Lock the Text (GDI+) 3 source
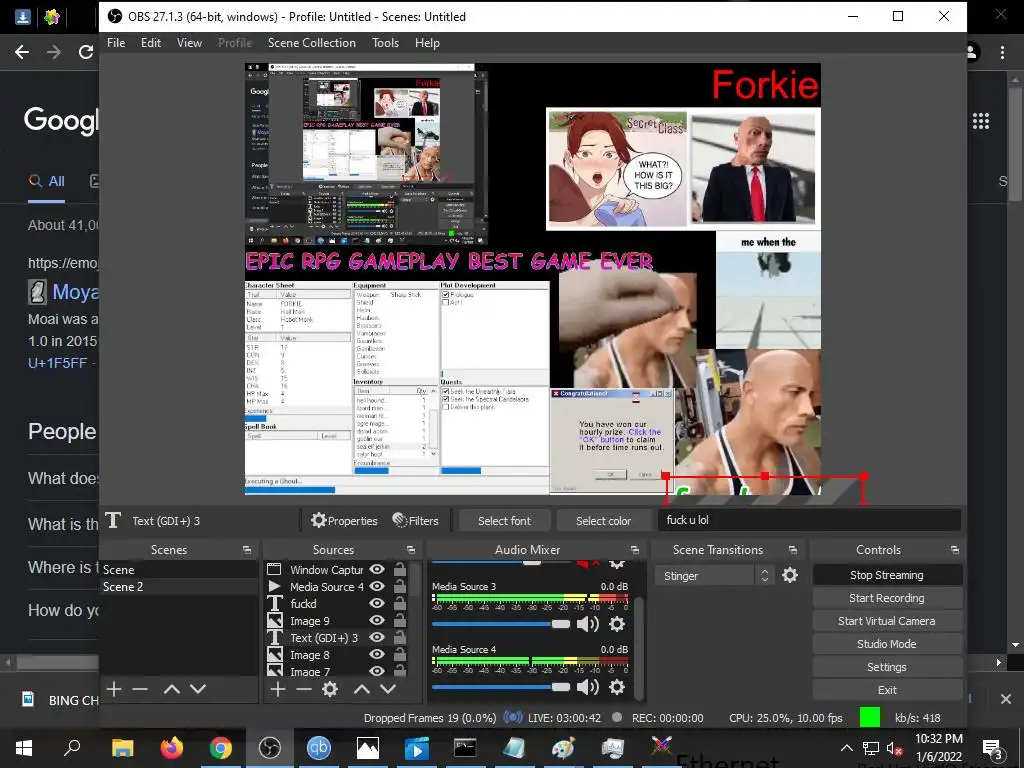This screenshot has height=768, width=1024. [400, 637]
